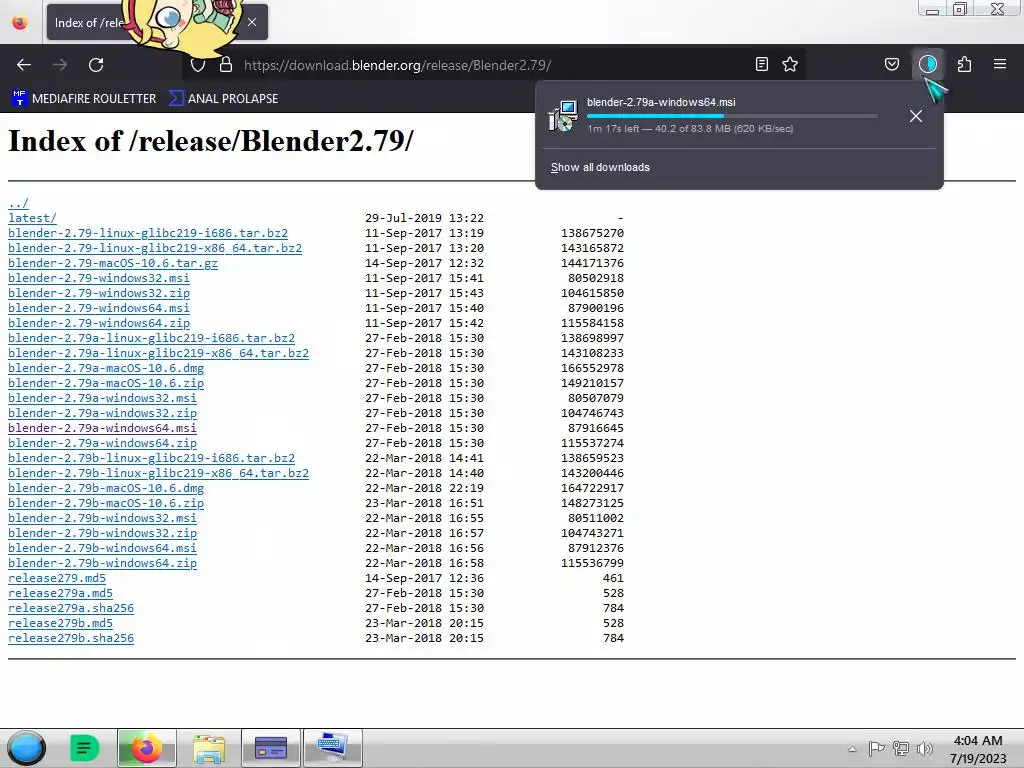
Task: Click the Firefox taskbar icon
Action: click(147, 748)
